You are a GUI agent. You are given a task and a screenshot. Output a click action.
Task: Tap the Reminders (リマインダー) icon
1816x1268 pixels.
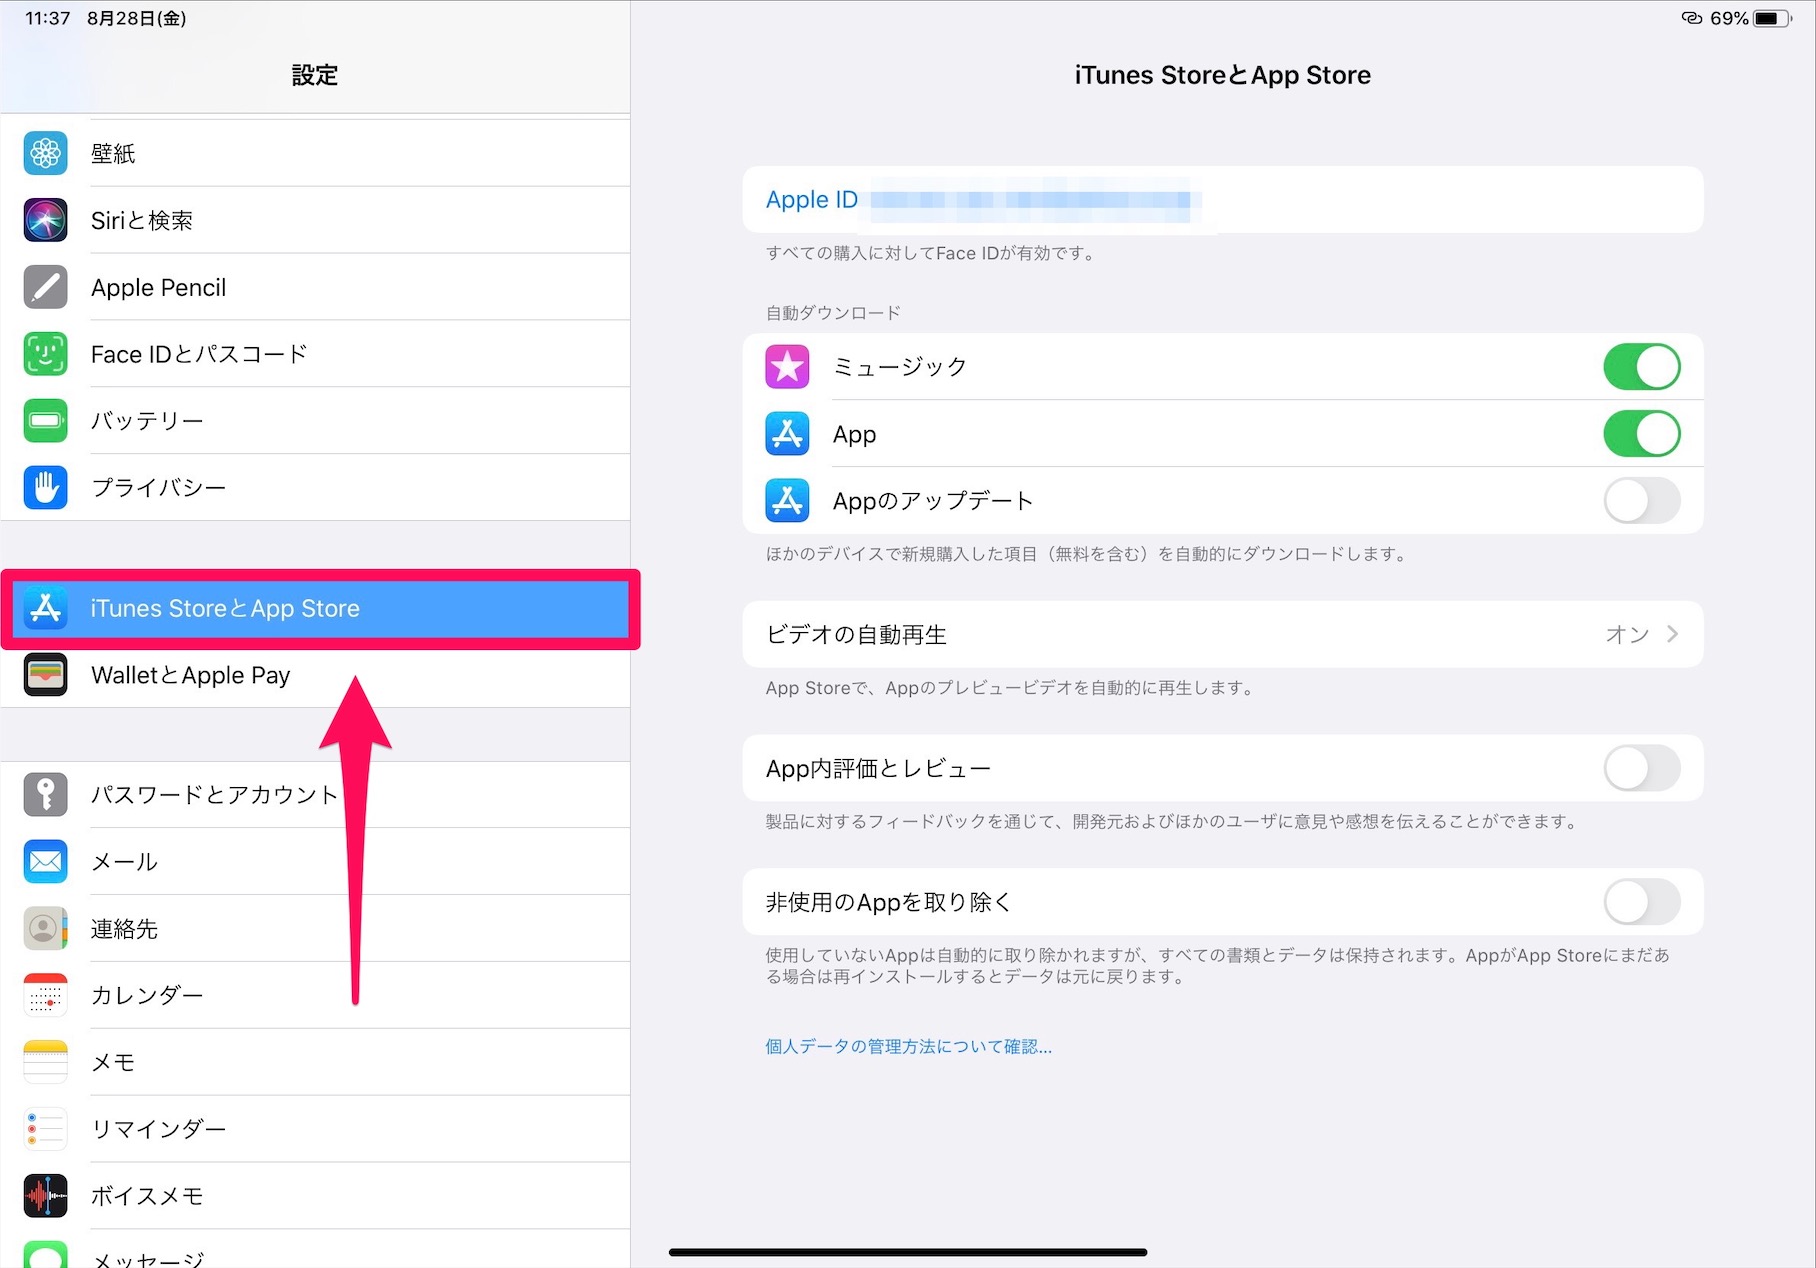45,1129
